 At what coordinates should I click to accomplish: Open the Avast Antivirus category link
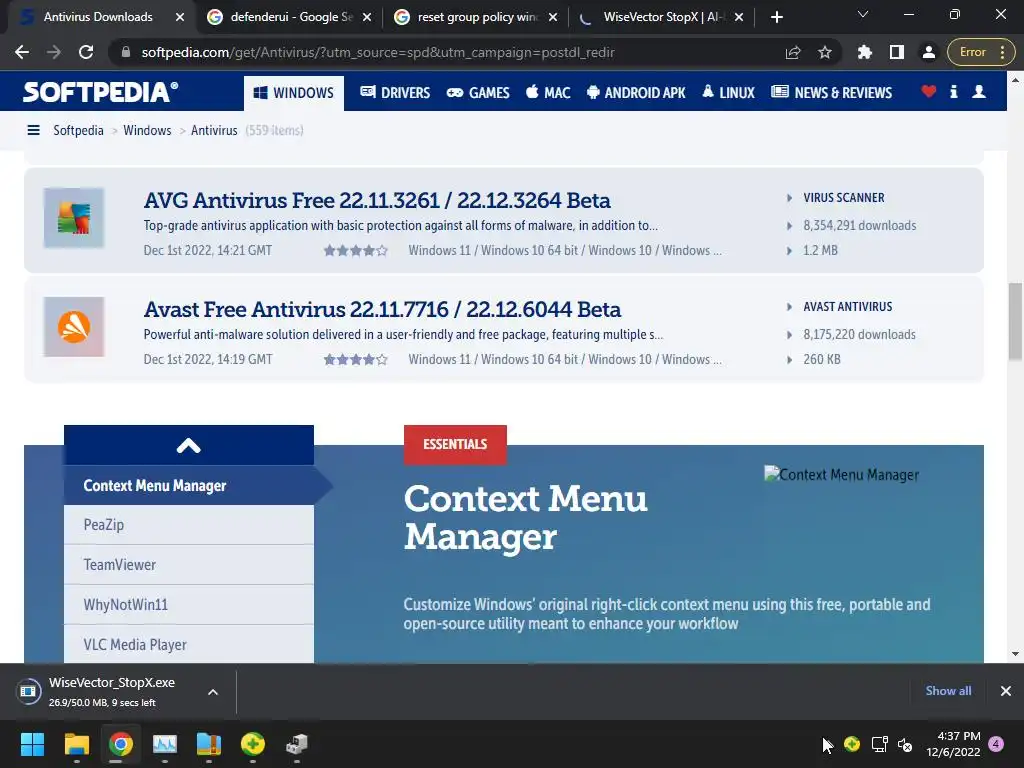pyautogui.click(x=848, y=306)
